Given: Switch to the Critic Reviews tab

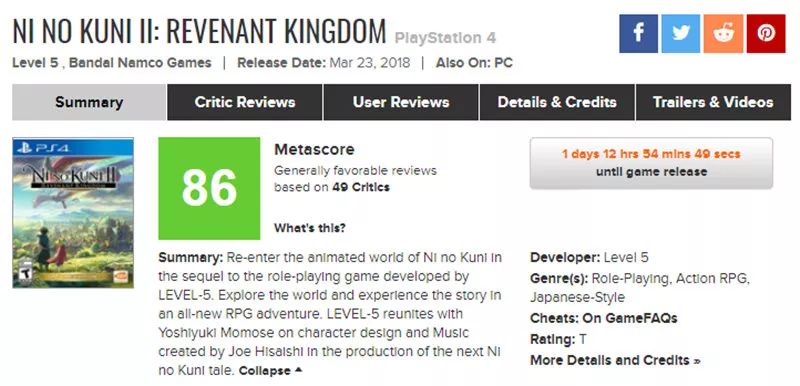Looking at the screenshot, I should (x=245, y=102).
